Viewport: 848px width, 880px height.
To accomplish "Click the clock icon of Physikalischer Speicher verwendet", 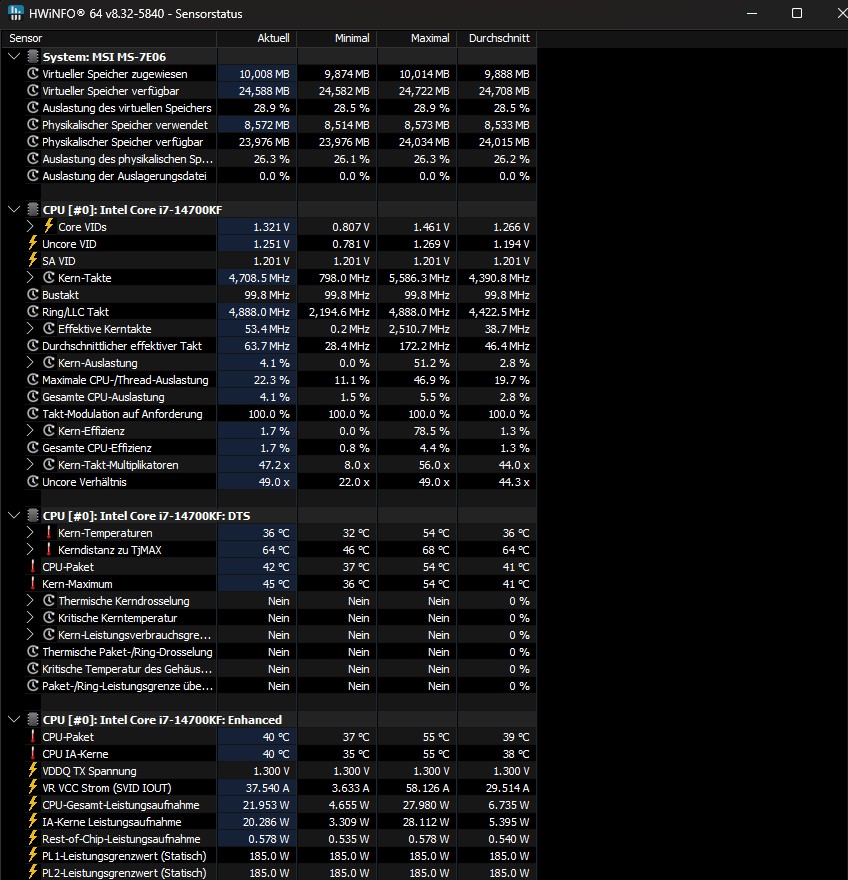I will 33,125.
